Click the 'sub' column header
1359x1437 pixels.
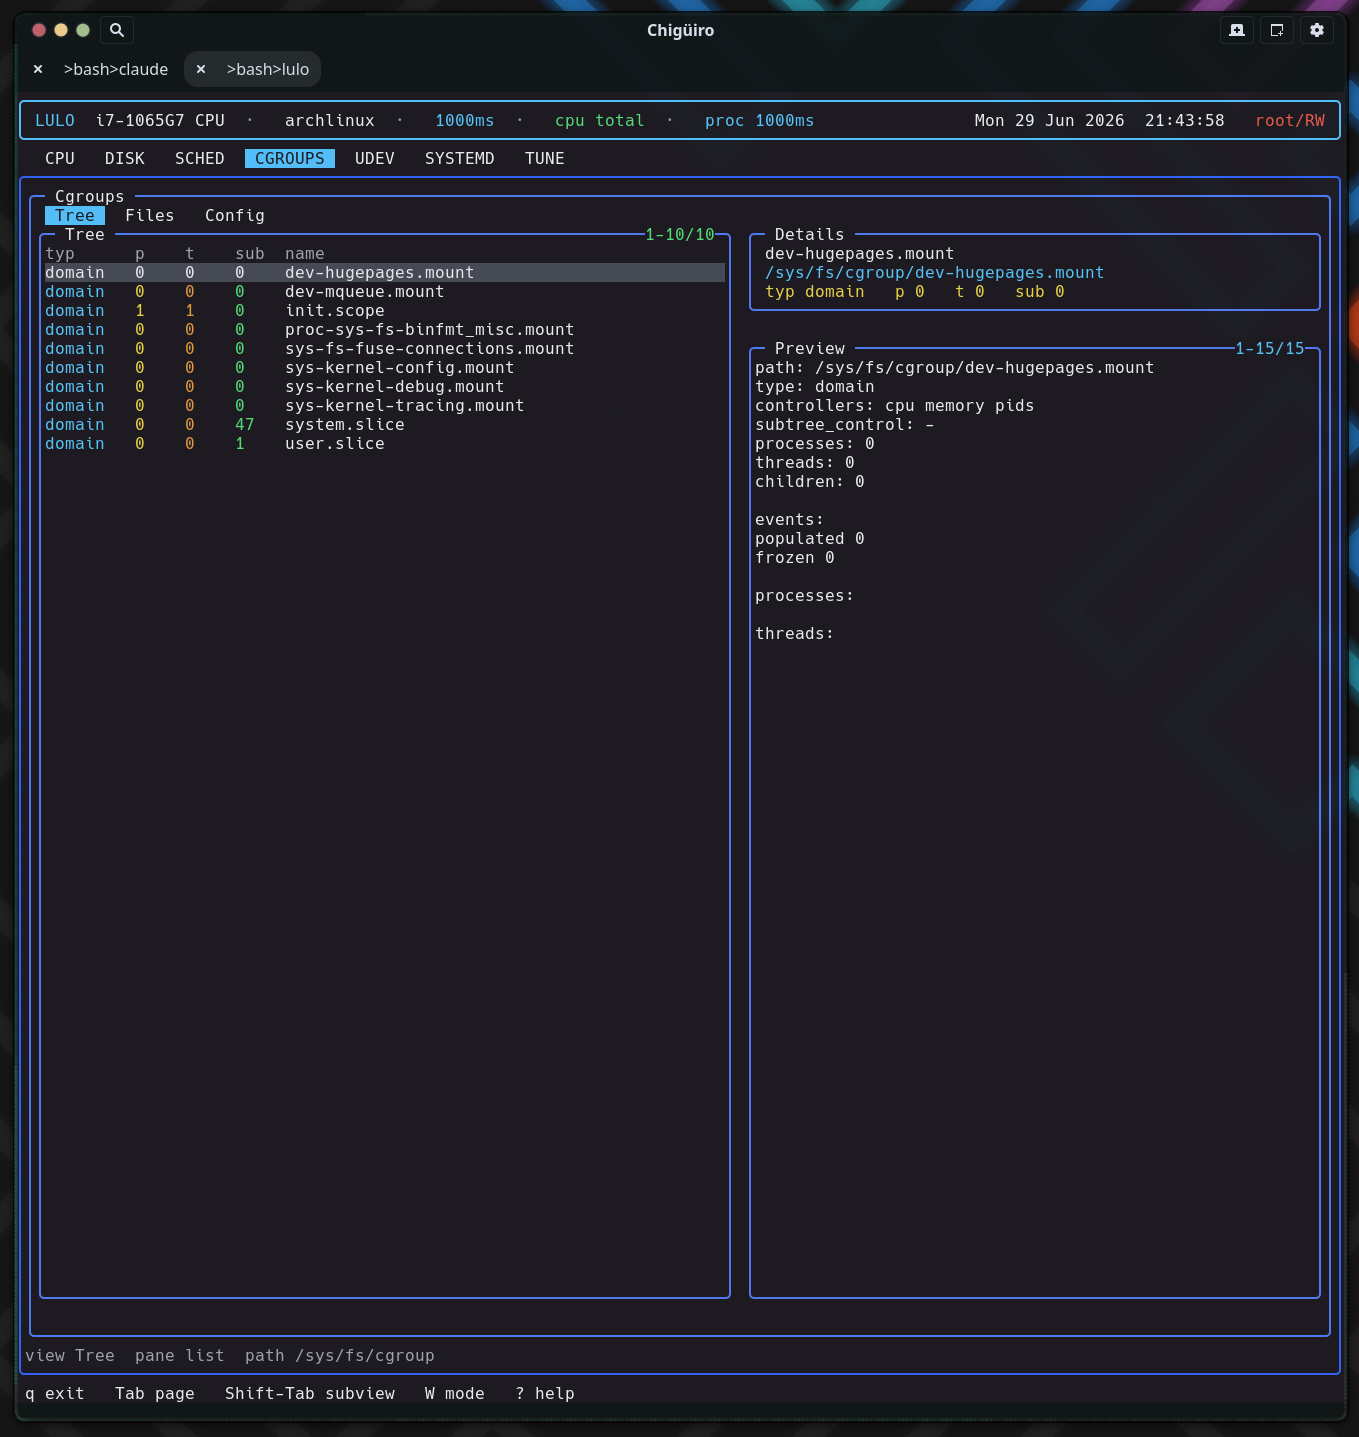(250, 253)
